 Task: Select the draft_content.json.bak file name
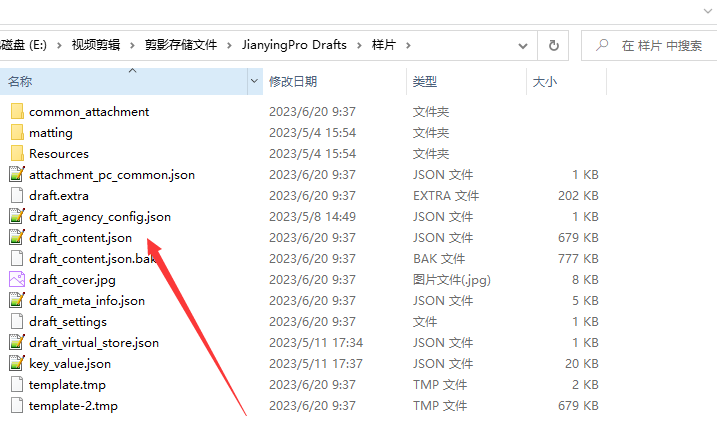coord(93,259)
